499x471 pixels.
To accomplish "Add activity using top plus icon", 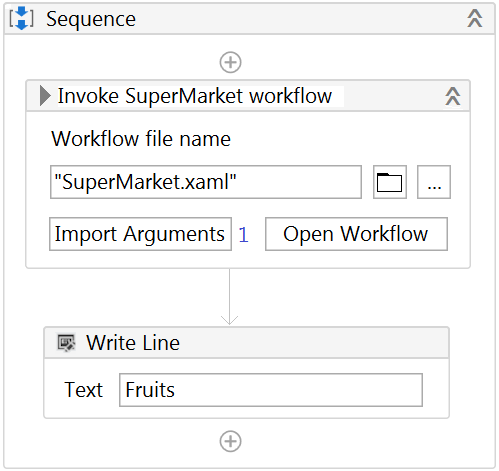I will pos(230,62).
